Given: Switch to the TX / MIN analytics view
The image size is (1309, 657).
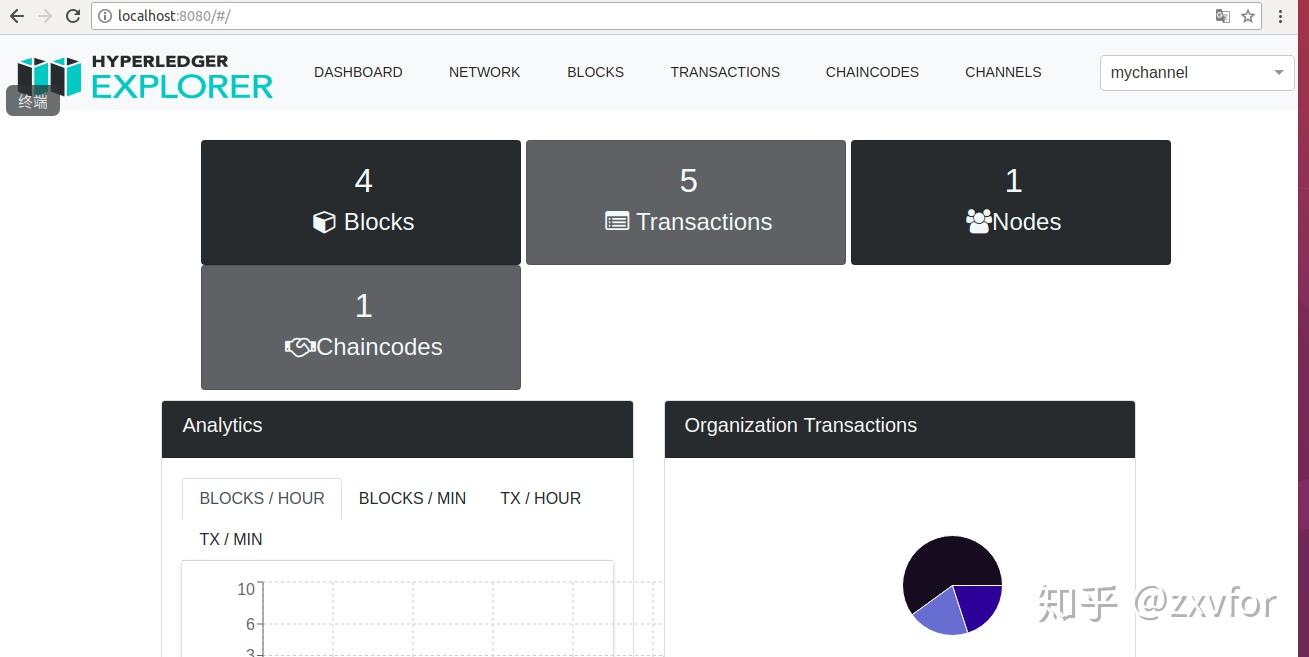Looking at the screenshot, I should 230,539.
